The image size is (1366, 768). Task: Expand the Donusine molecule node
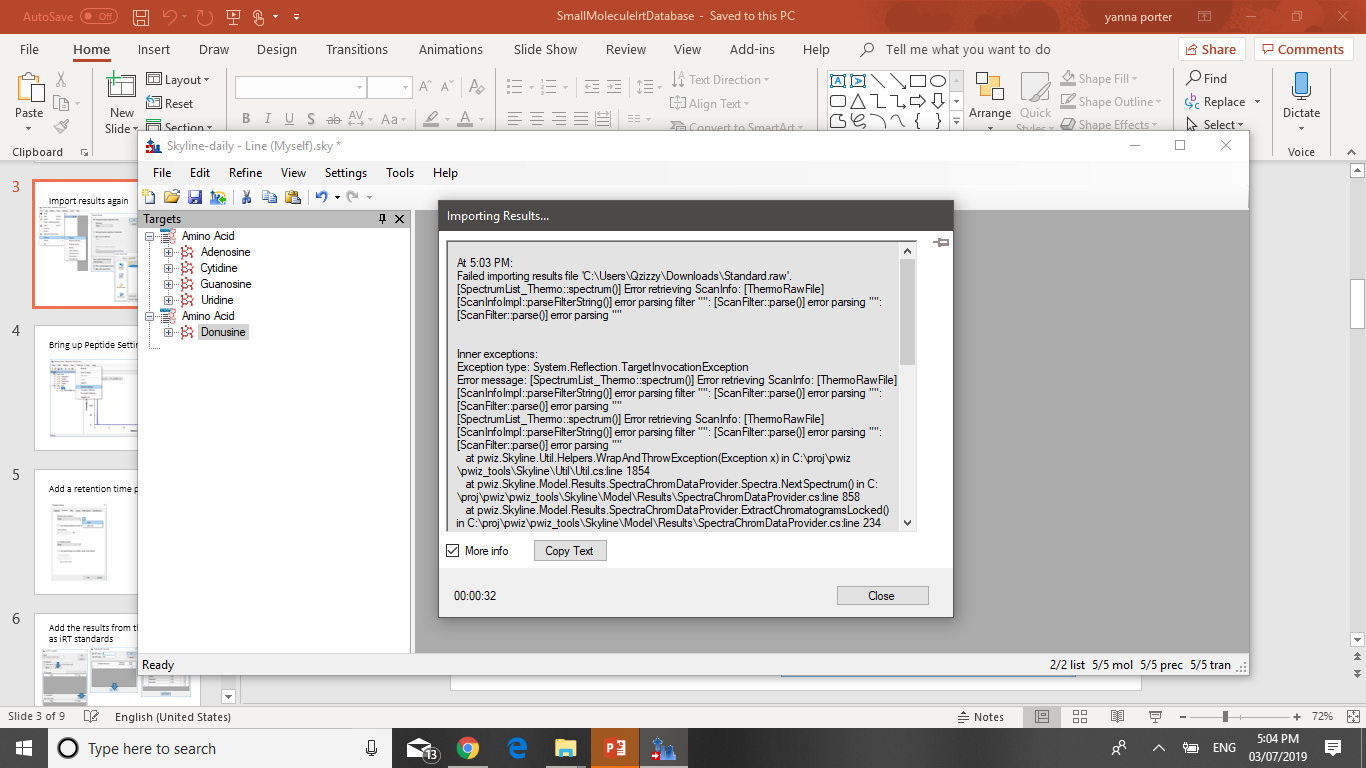click(x=169, y=332)
